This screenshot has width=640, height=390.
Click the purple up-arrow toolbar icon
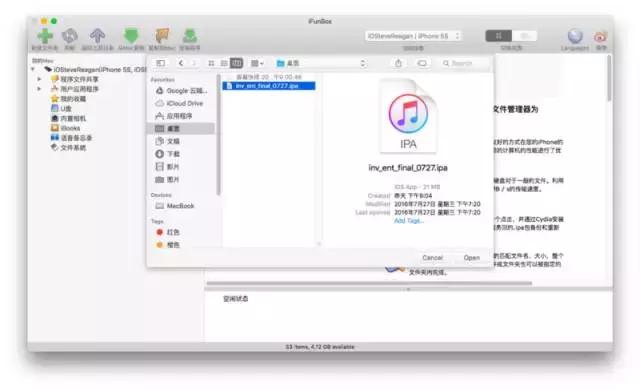(x=97, y=36)
